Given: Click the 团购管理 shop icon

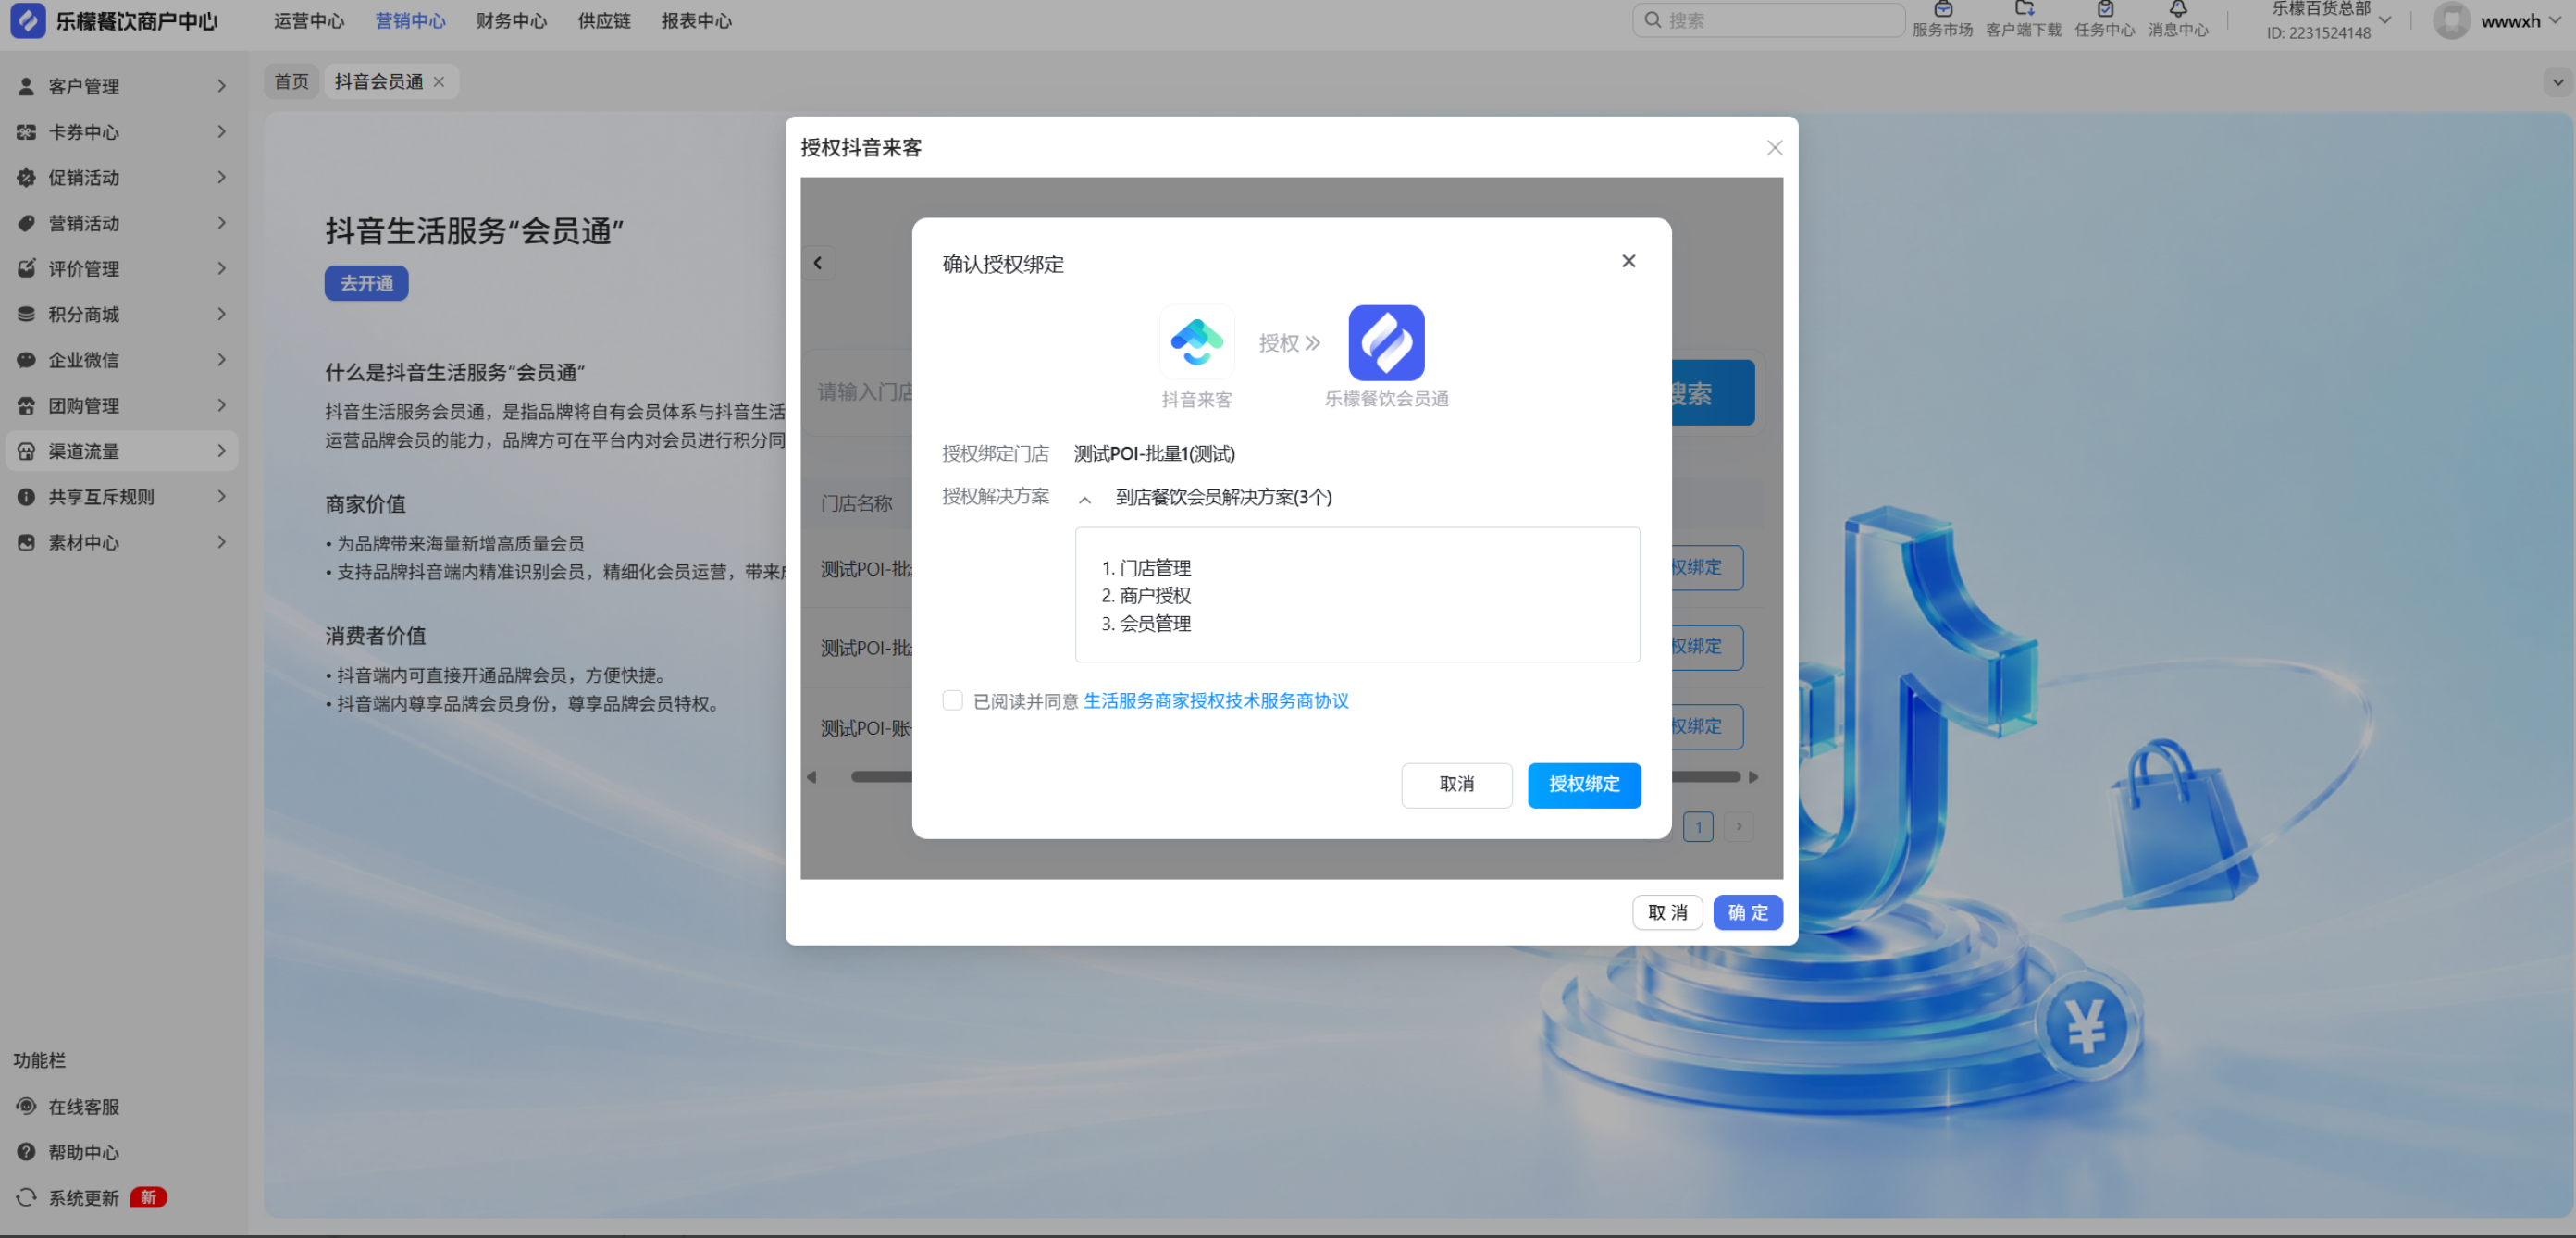Looking at the screenshot, I should click(27, 406).
